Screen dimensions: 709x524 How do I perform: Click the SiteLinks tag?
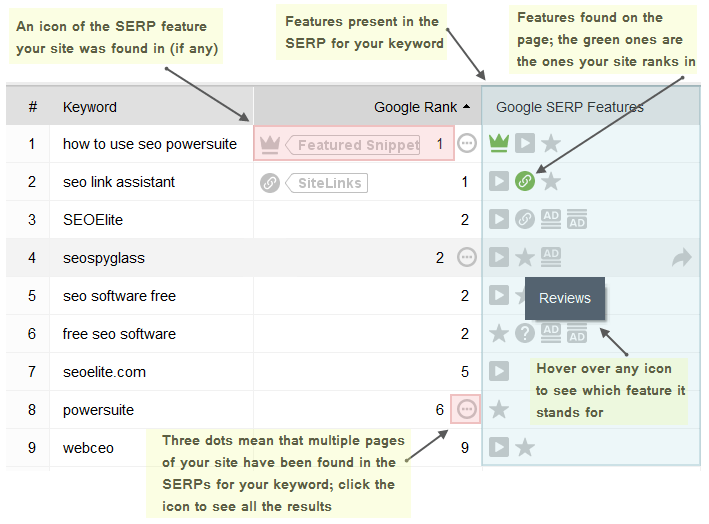327,183
